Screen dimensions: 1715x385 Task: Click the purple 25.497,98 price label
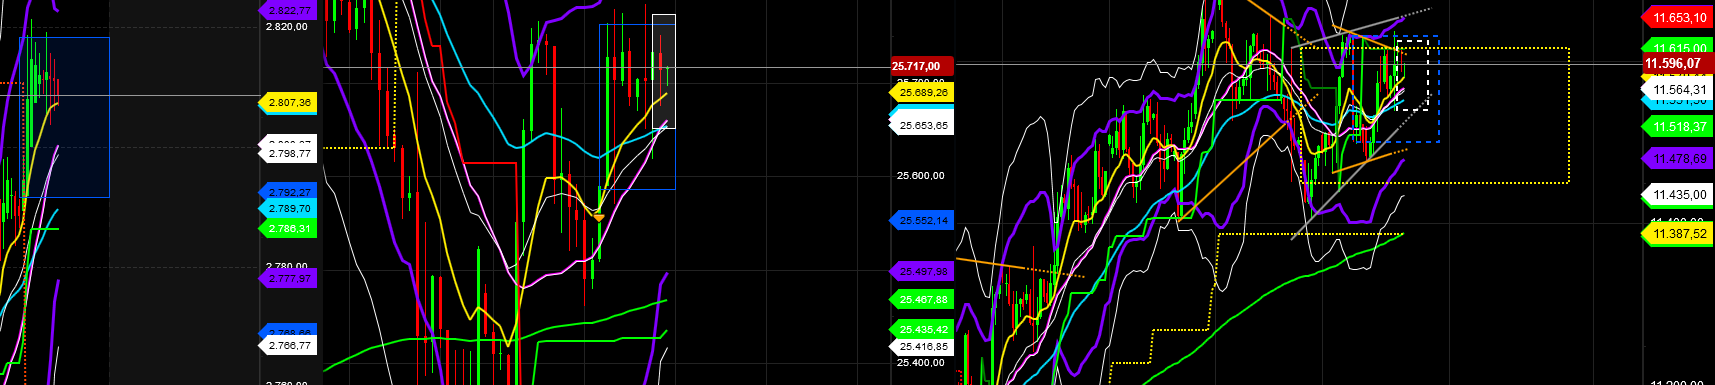click(922, 271)
